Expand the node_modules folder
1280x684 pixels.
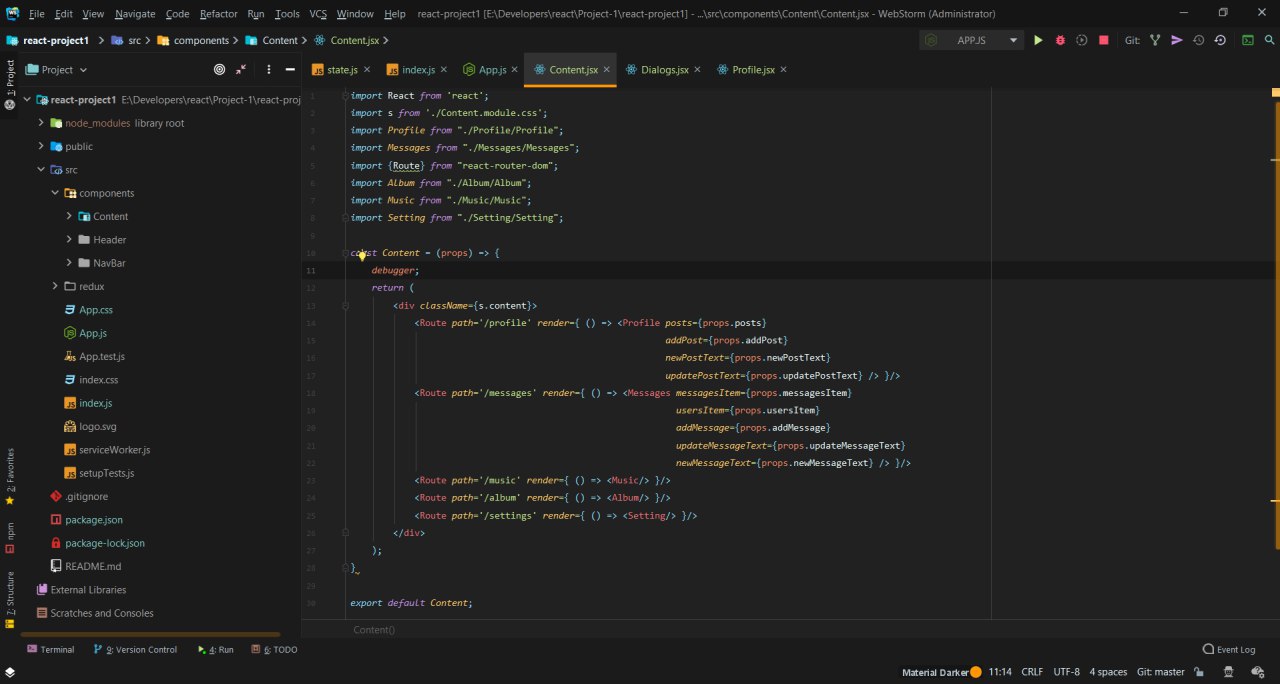coord(42,123)
